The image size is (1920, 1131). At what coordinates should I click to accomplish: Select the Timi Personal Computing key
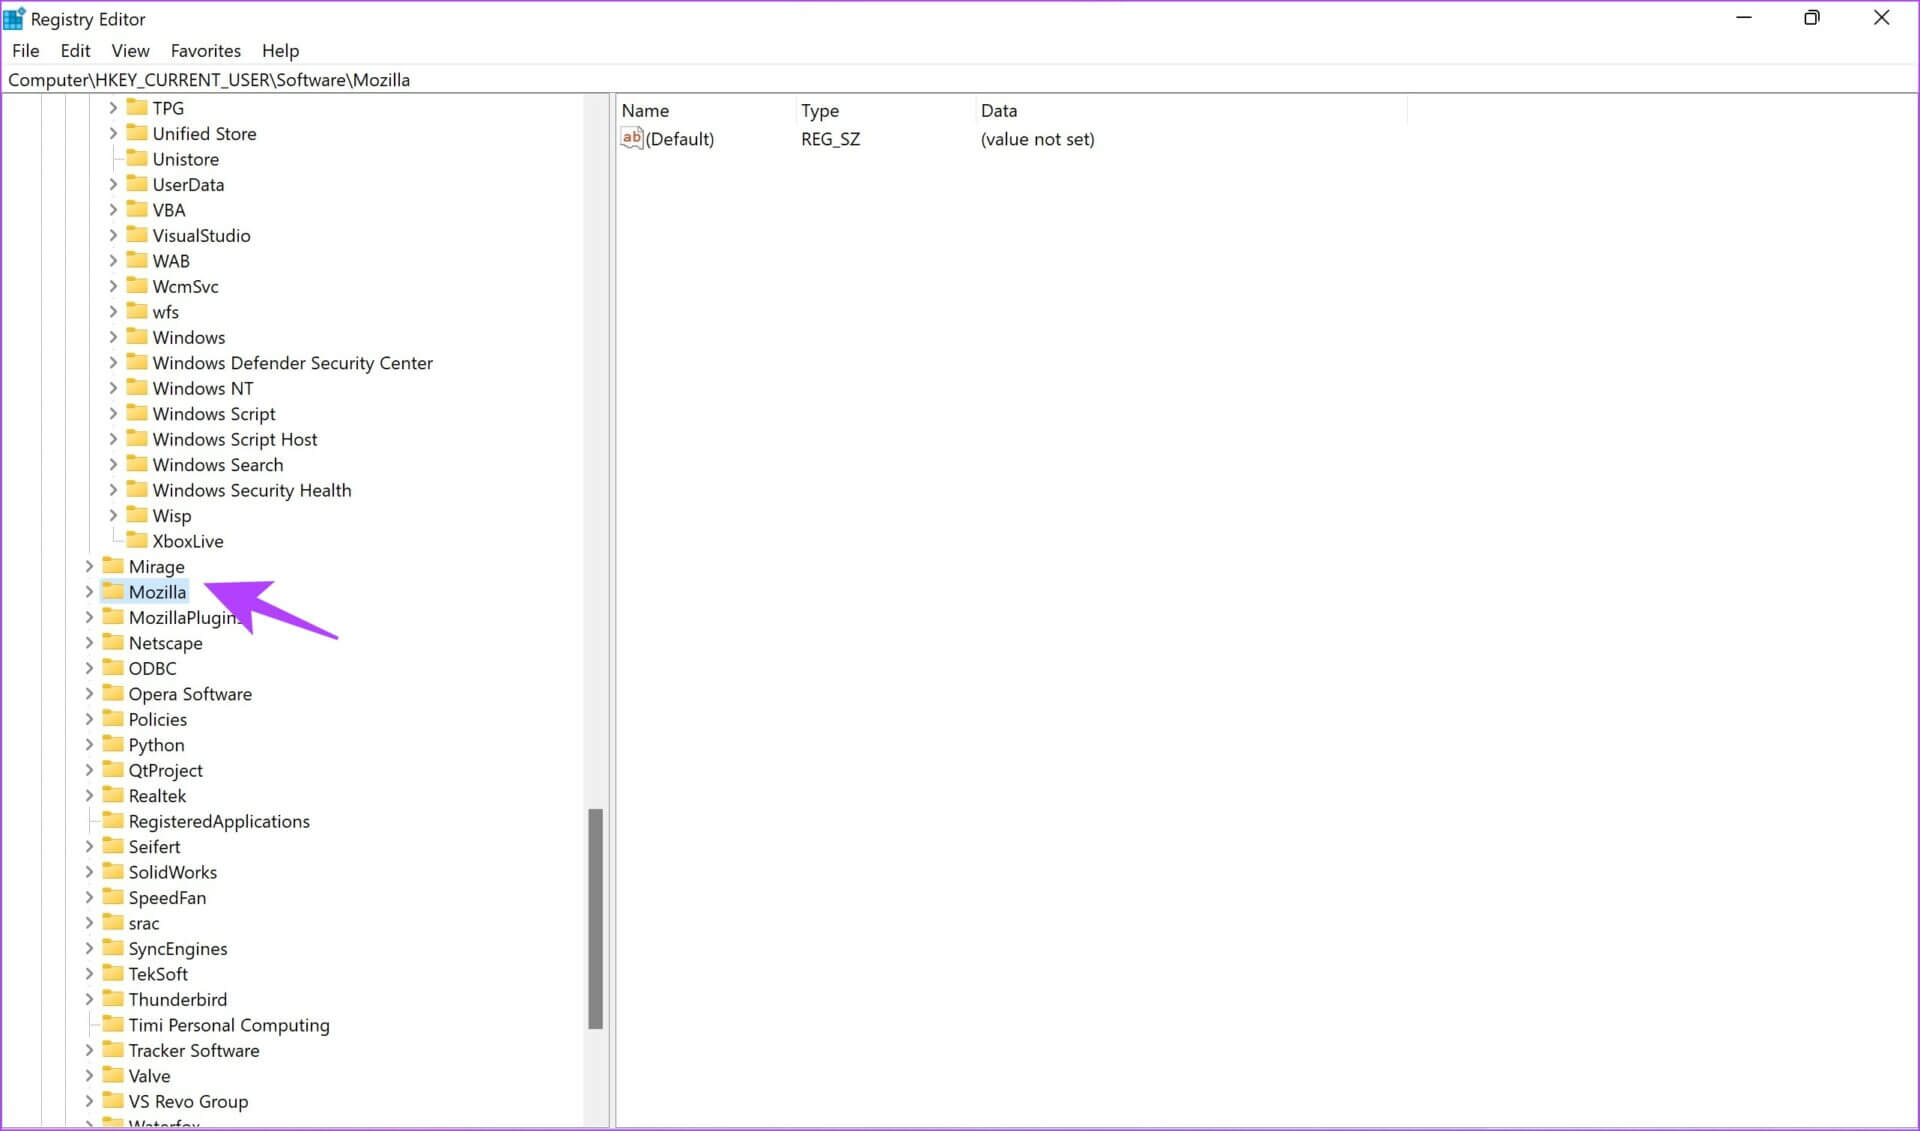click(229, 1025)
